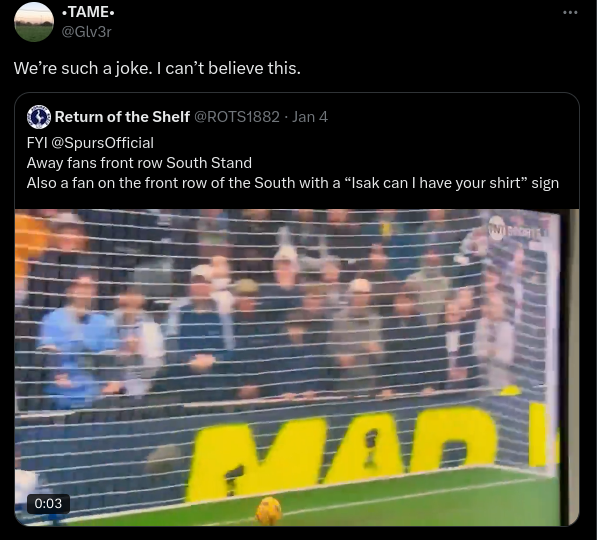Click the Jan 4 timestamp

point(310,117)
